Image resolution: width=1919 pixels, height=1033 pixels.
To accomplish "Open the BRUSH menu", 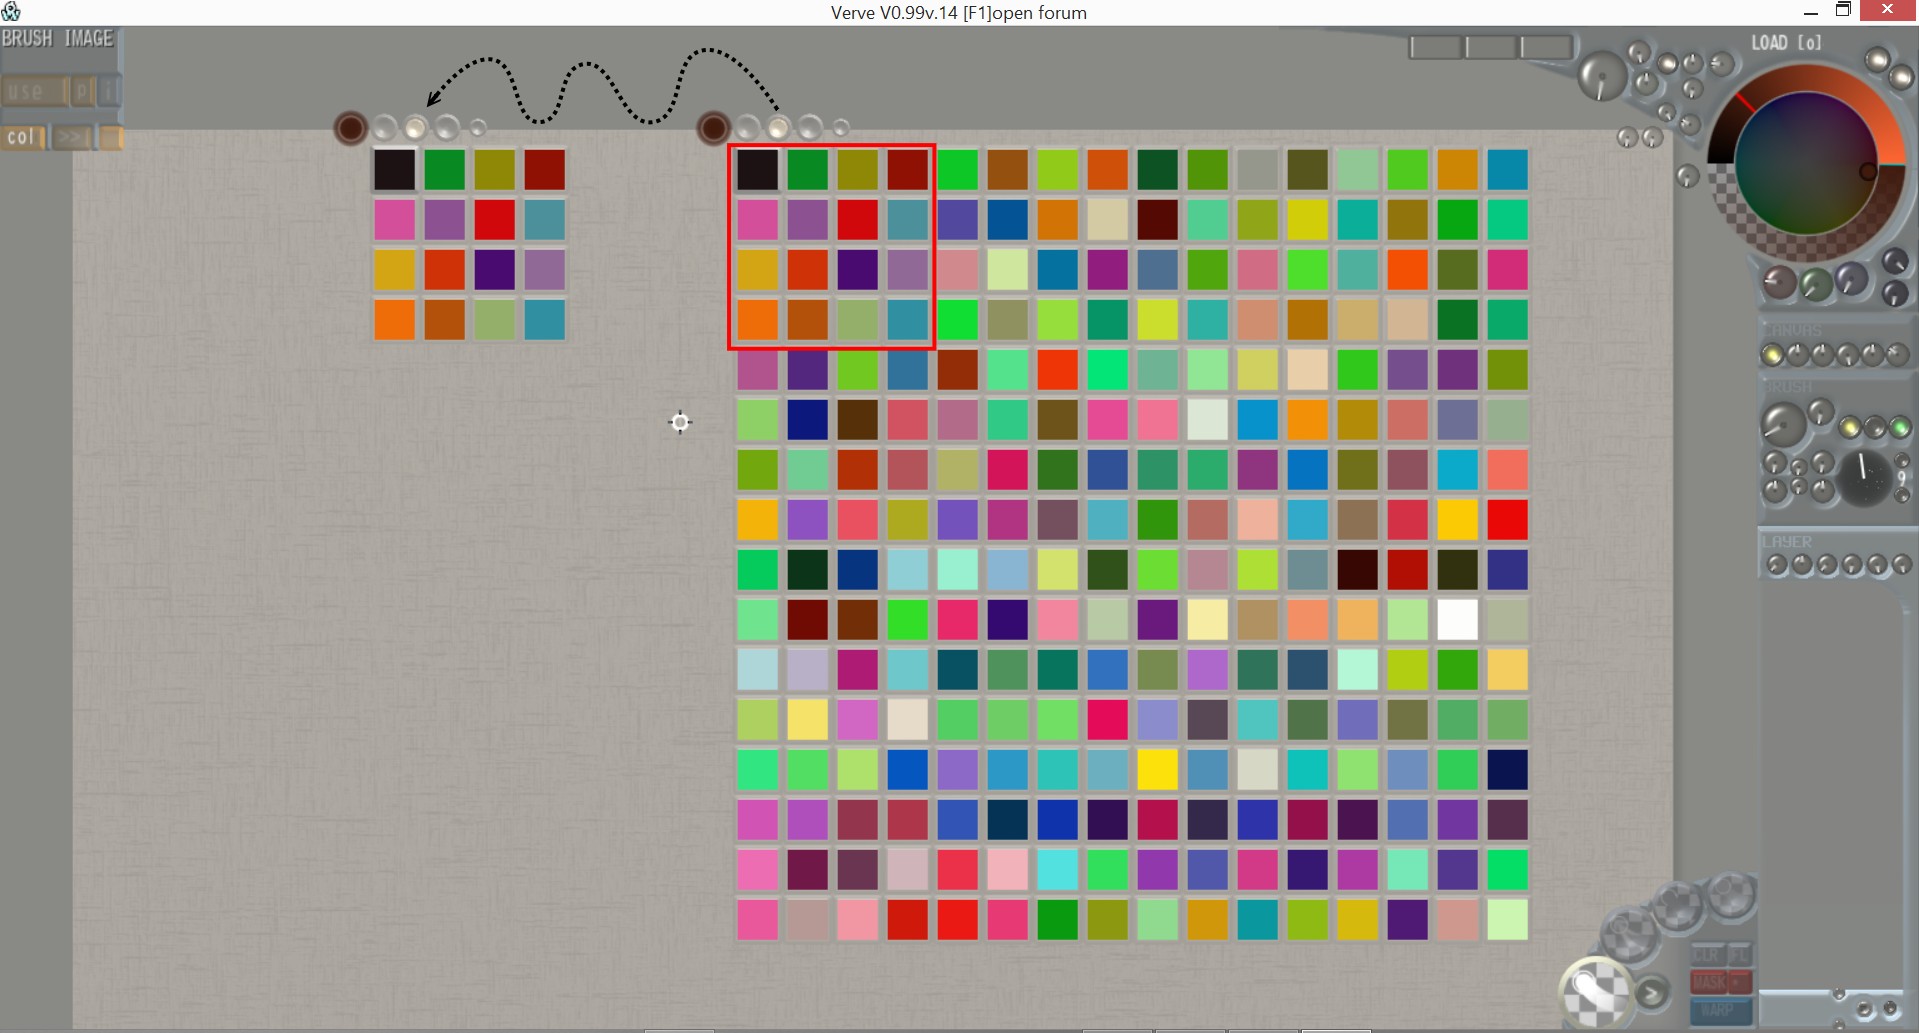I will click(x=27, y=39).
